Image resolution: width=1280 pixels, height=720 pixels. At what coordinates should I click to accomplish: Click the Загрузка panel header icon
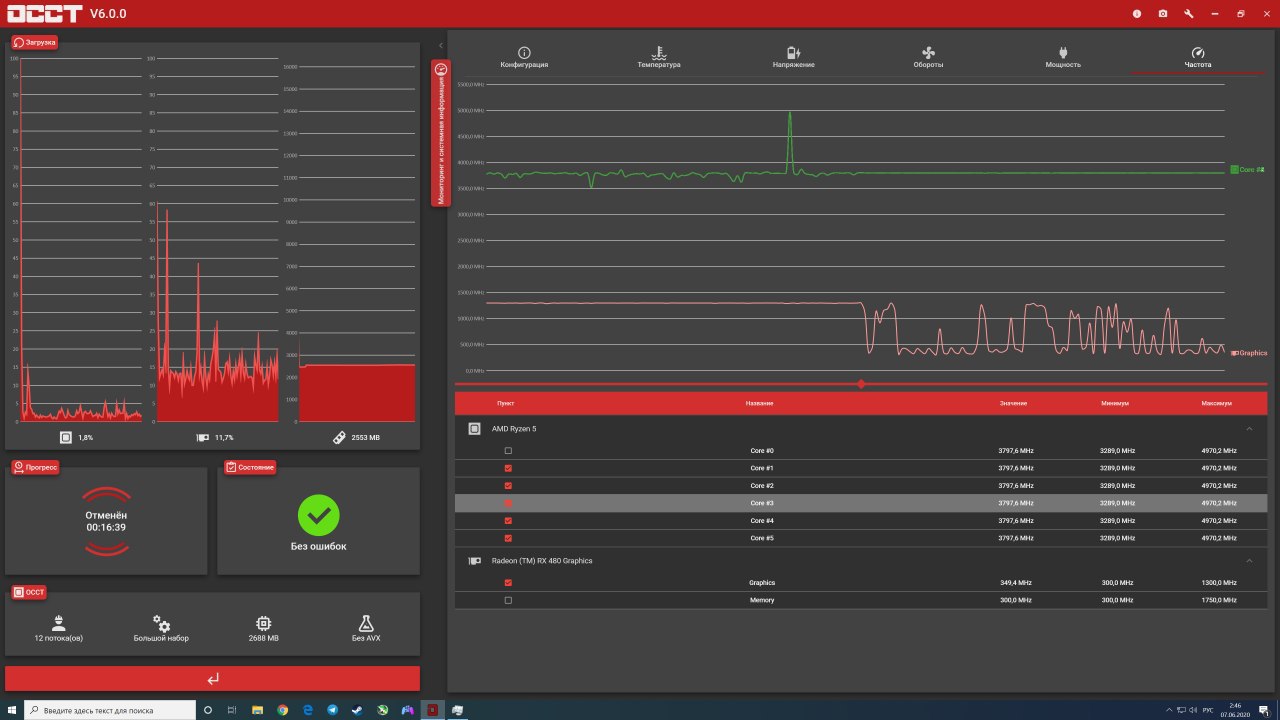coord(19,42)
